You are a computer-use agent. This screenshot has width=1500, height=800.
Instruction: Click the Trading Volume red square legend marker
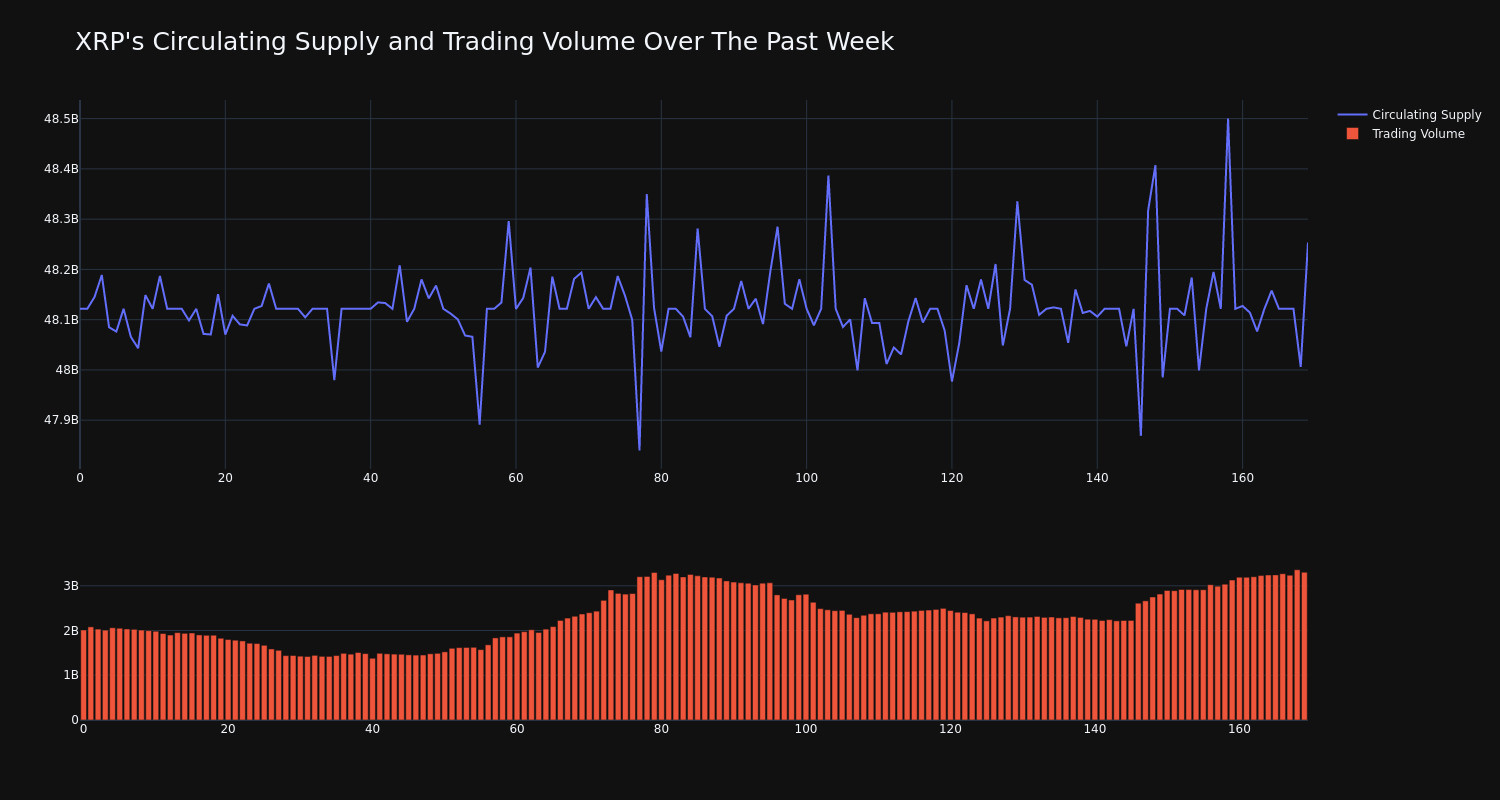(x=1352, y=134)
